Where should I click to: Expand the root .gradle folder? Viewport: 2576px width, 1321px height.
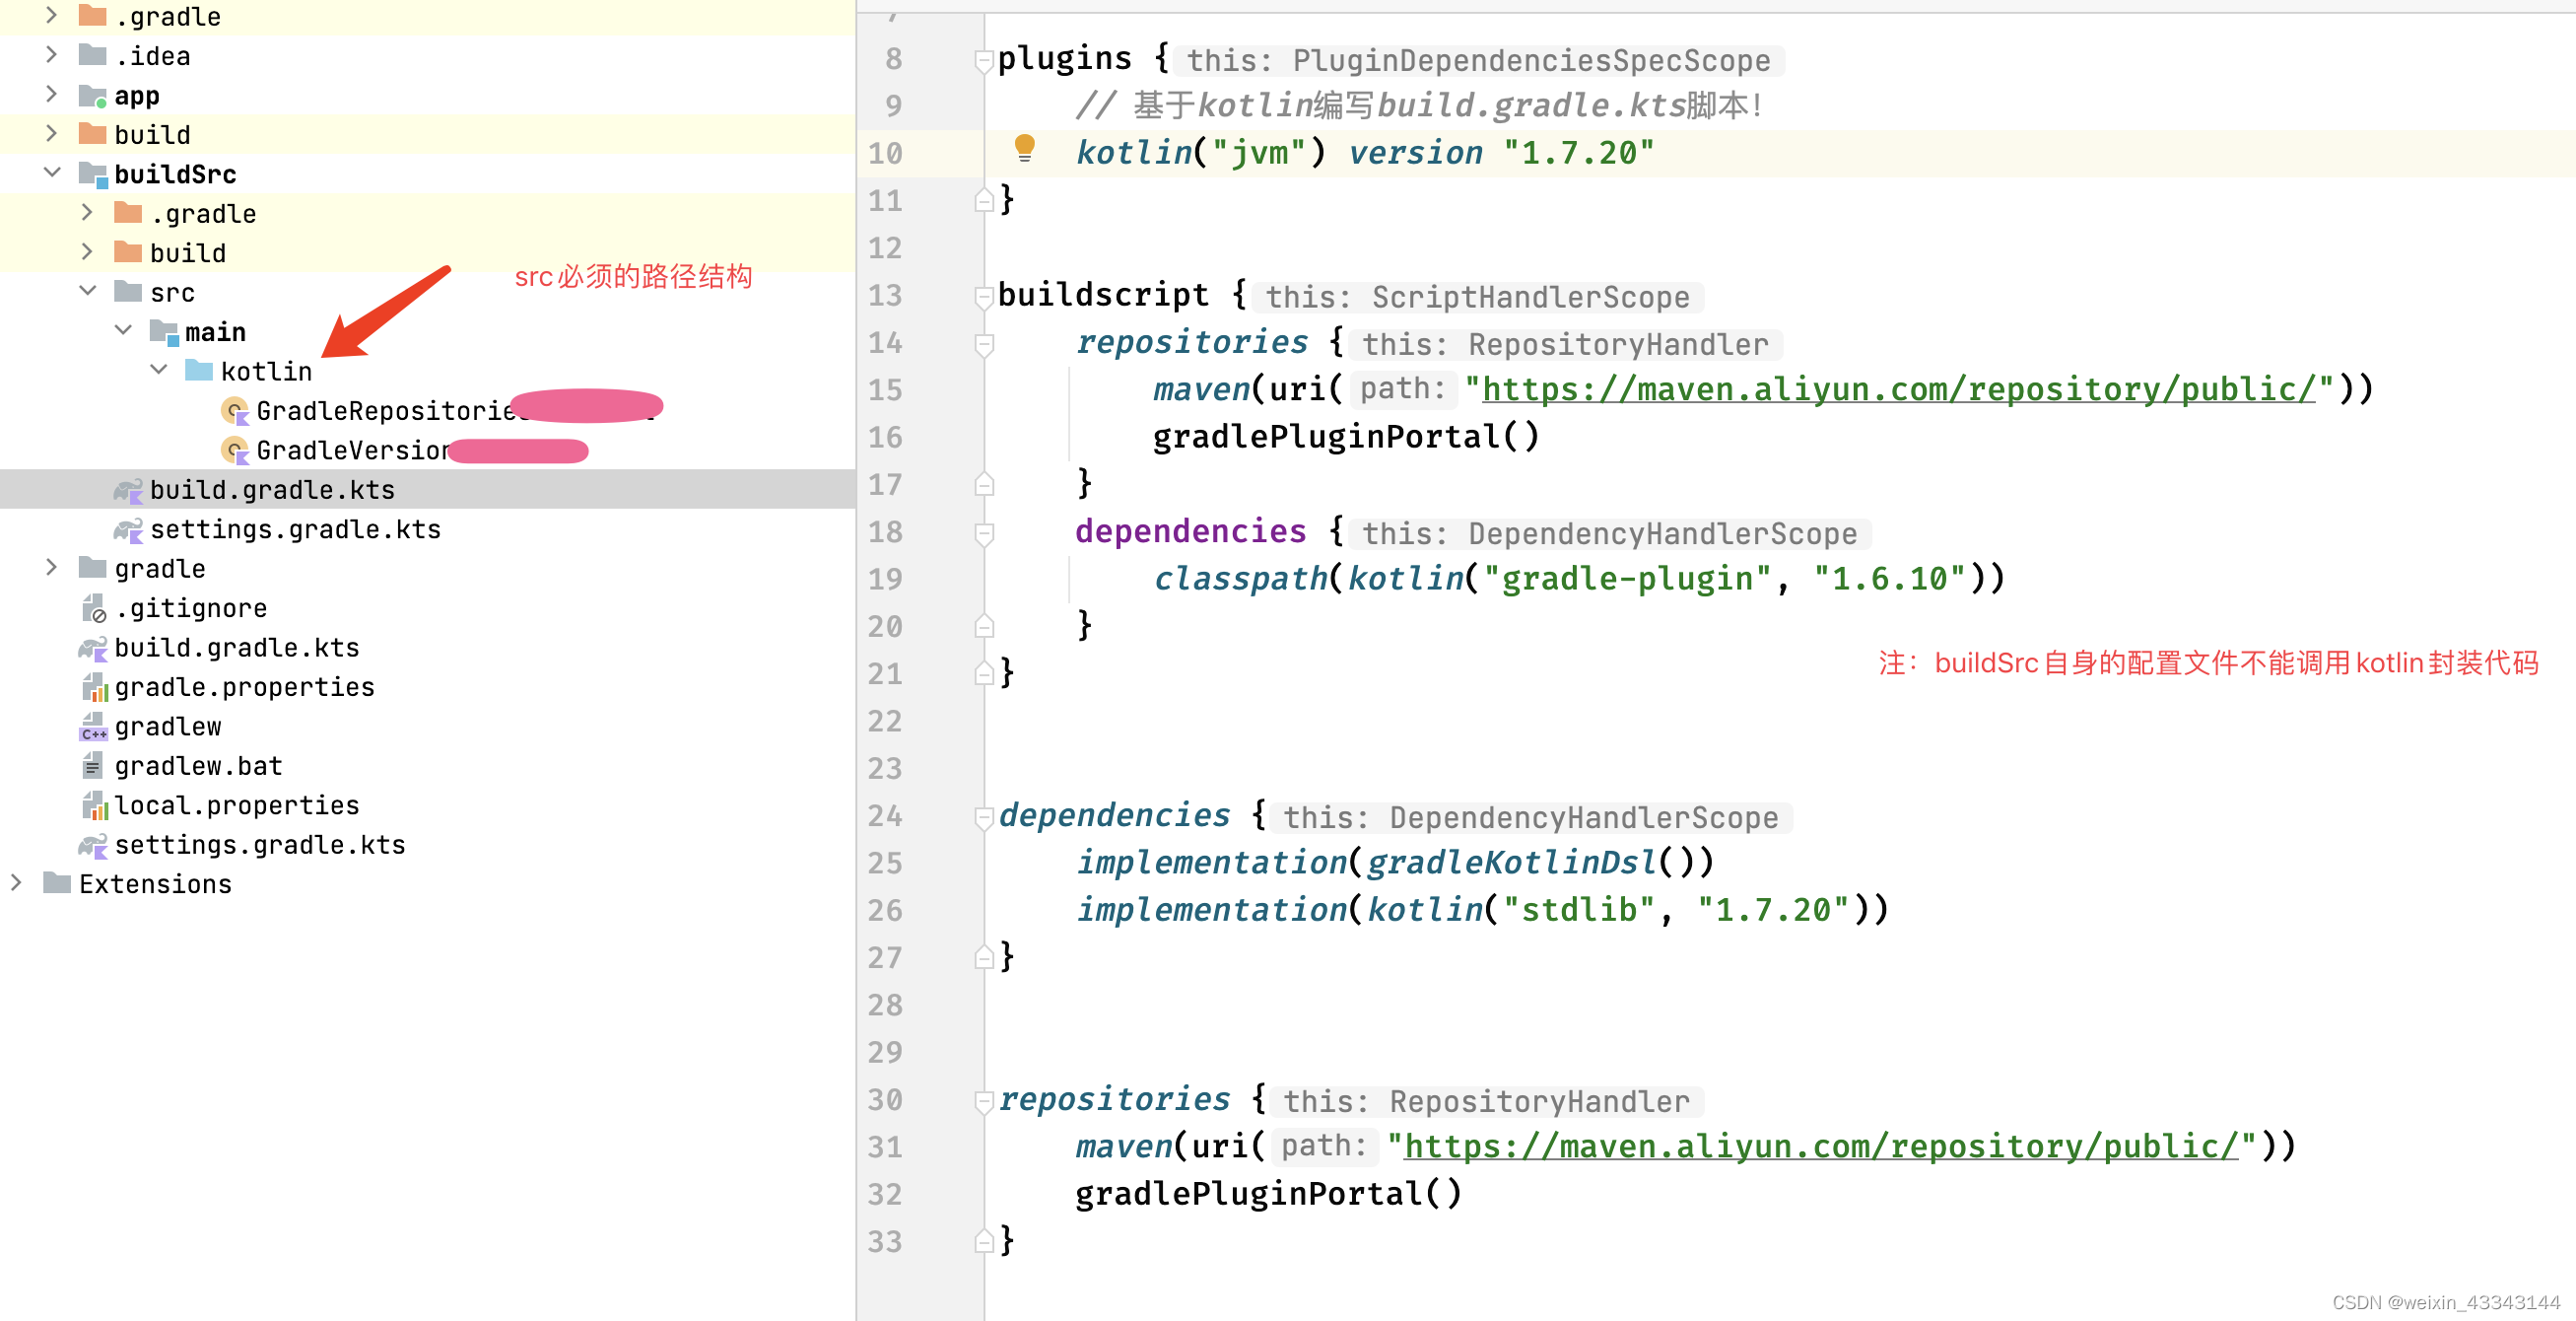[x=51, y=15]
